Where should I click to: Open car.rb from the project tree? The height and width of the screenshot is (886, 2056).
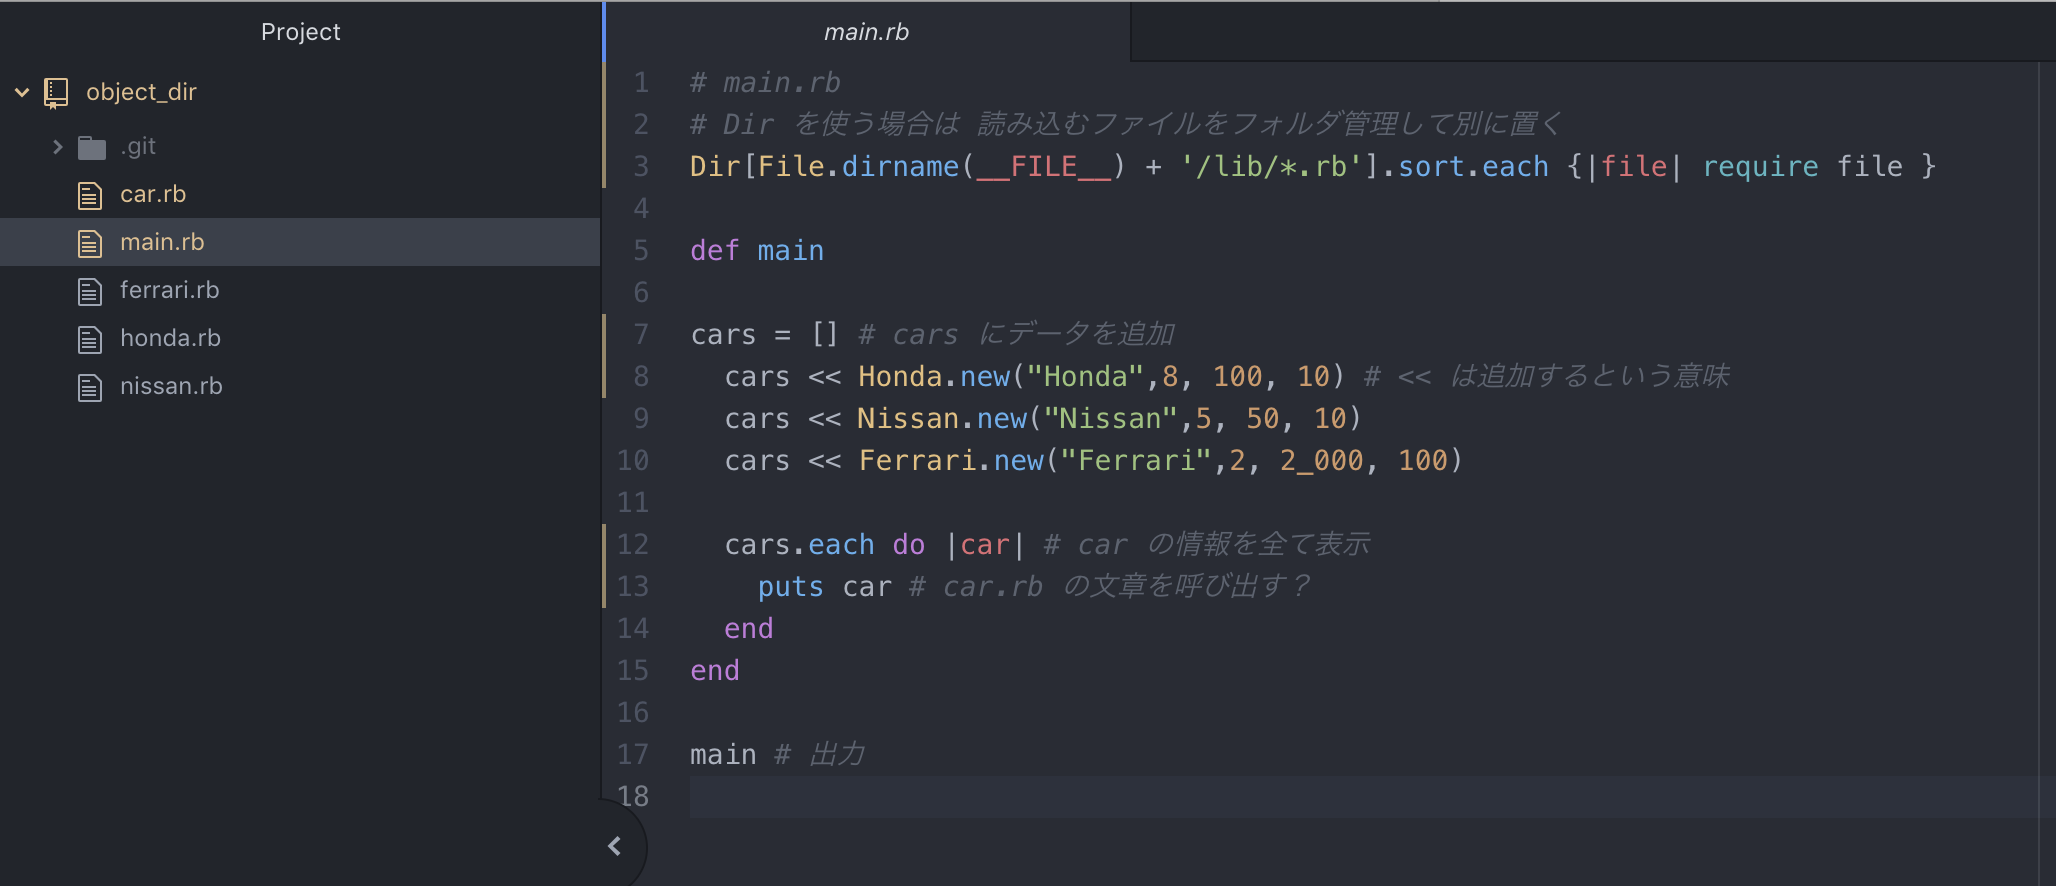click(153, 194)
